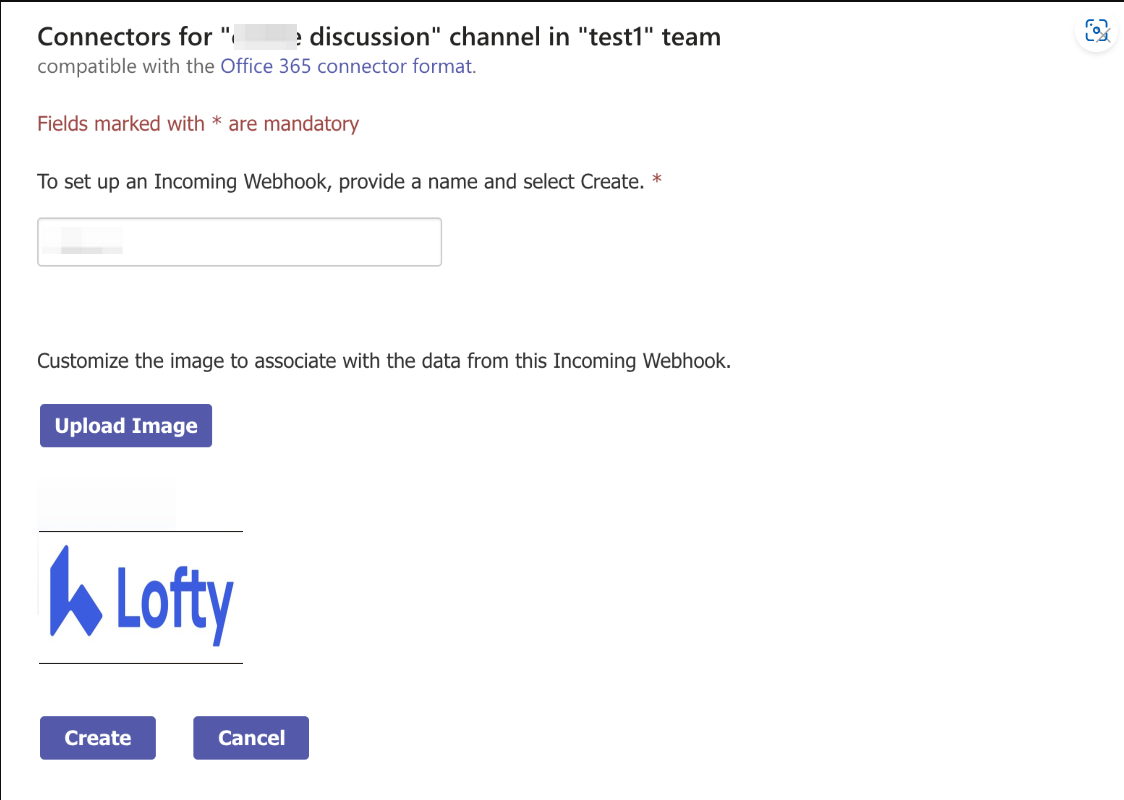Click the "To set up an Incoming Webhook" instruction
The width and height of the screenshot is (1124, 800).
(340, 182)
